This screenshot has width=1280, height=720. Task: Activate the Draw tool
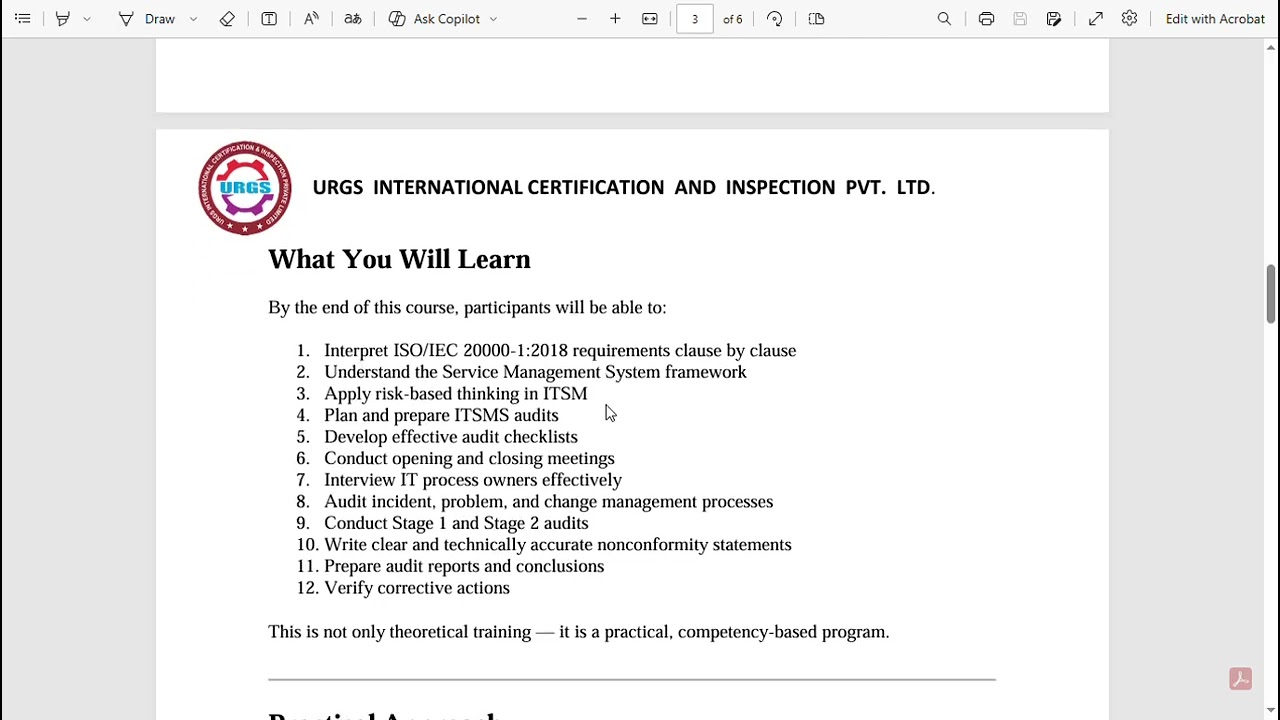tap(147, 19)
